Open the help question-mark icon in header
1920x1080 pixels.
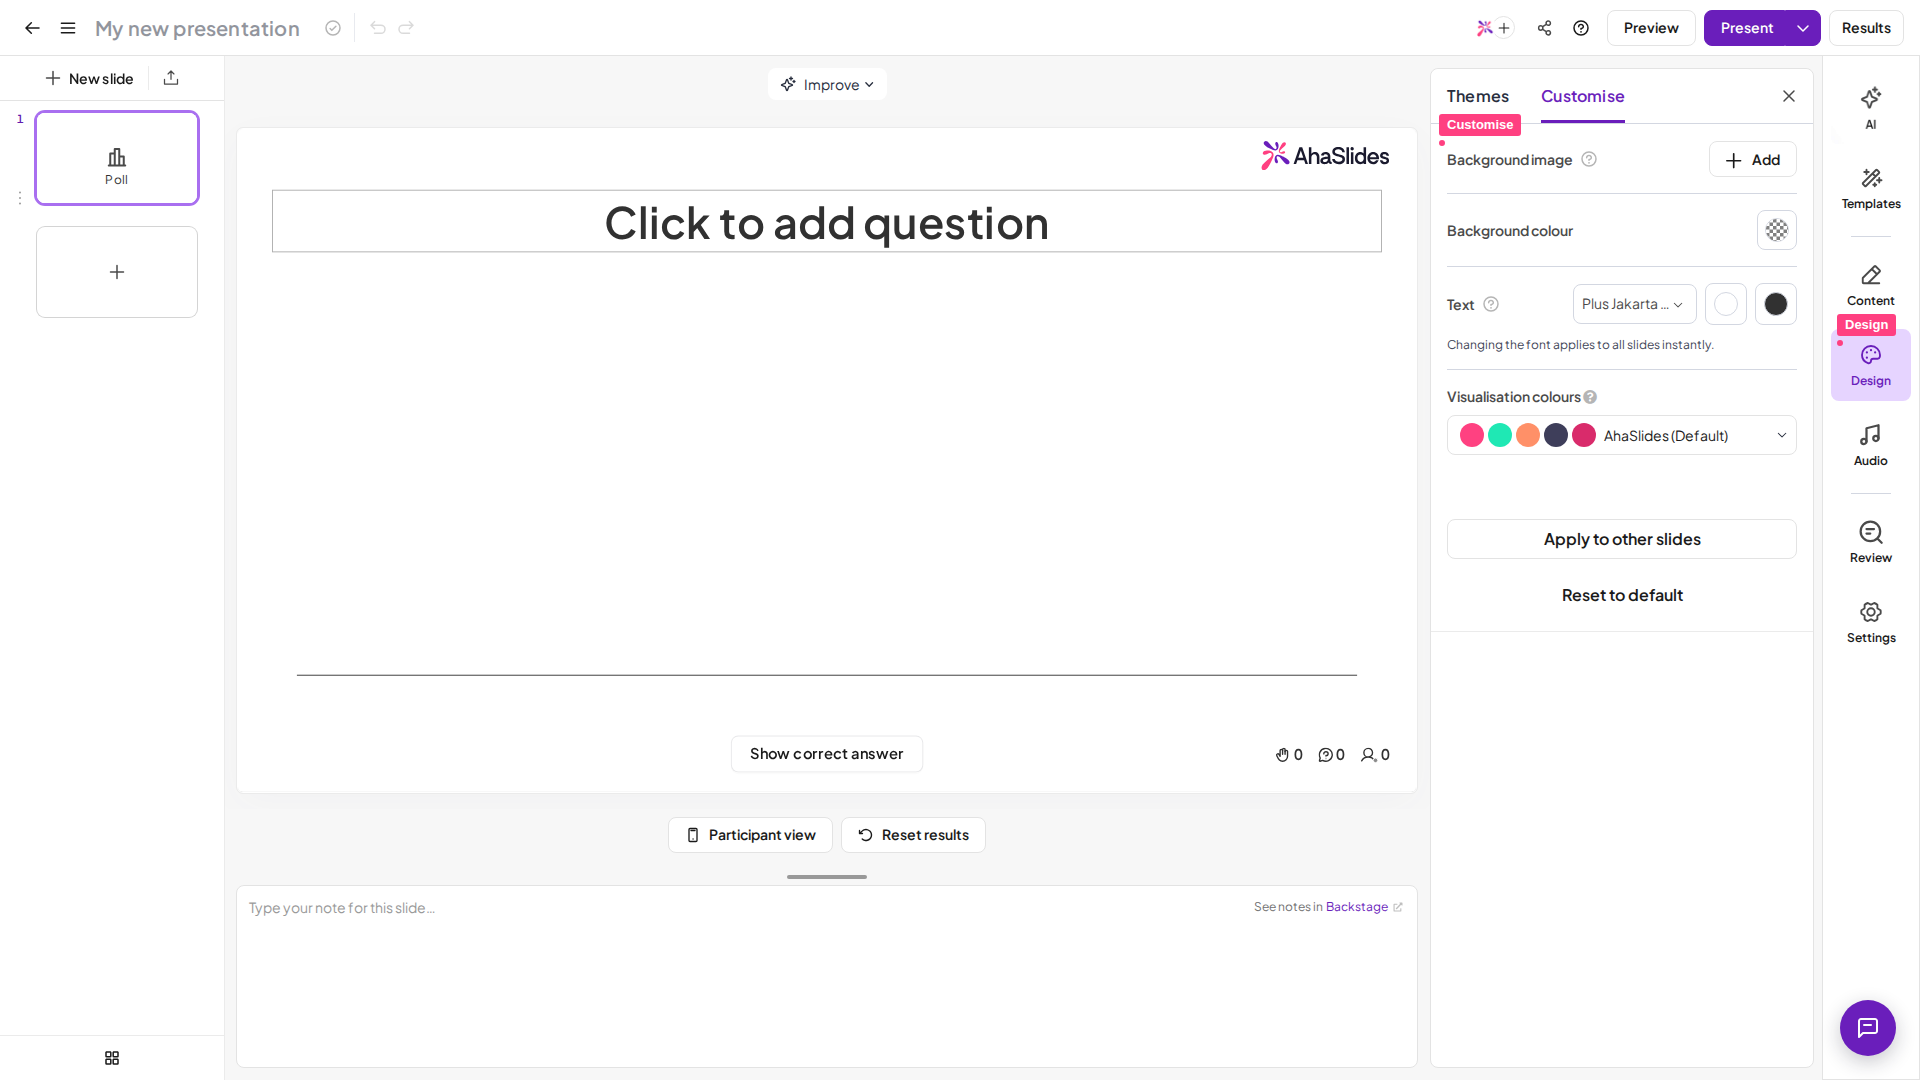pos(1581,28)
